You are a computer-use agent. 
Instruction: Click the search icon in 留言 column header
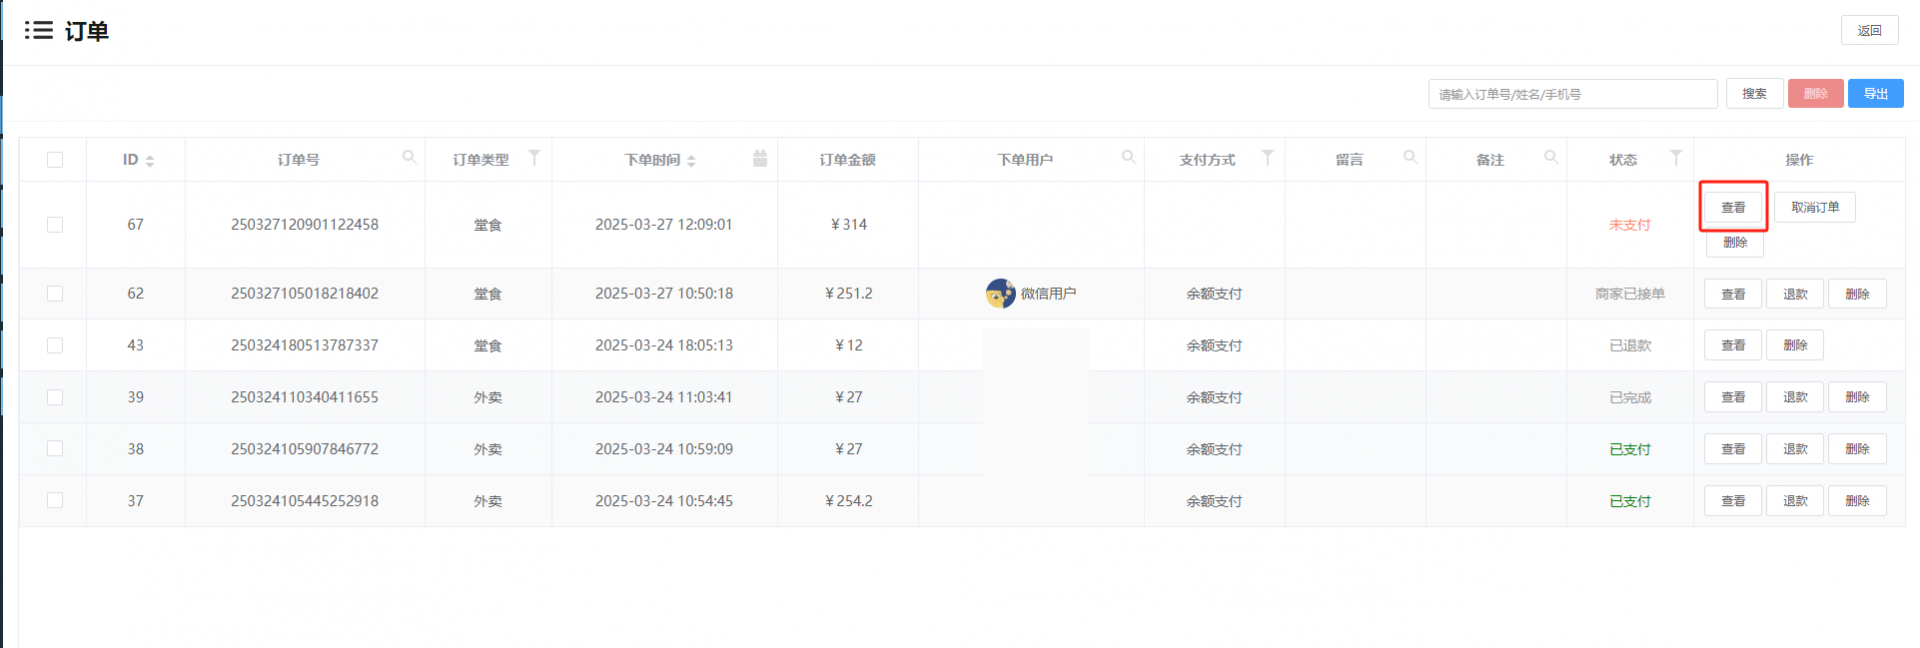point(1410,157)
